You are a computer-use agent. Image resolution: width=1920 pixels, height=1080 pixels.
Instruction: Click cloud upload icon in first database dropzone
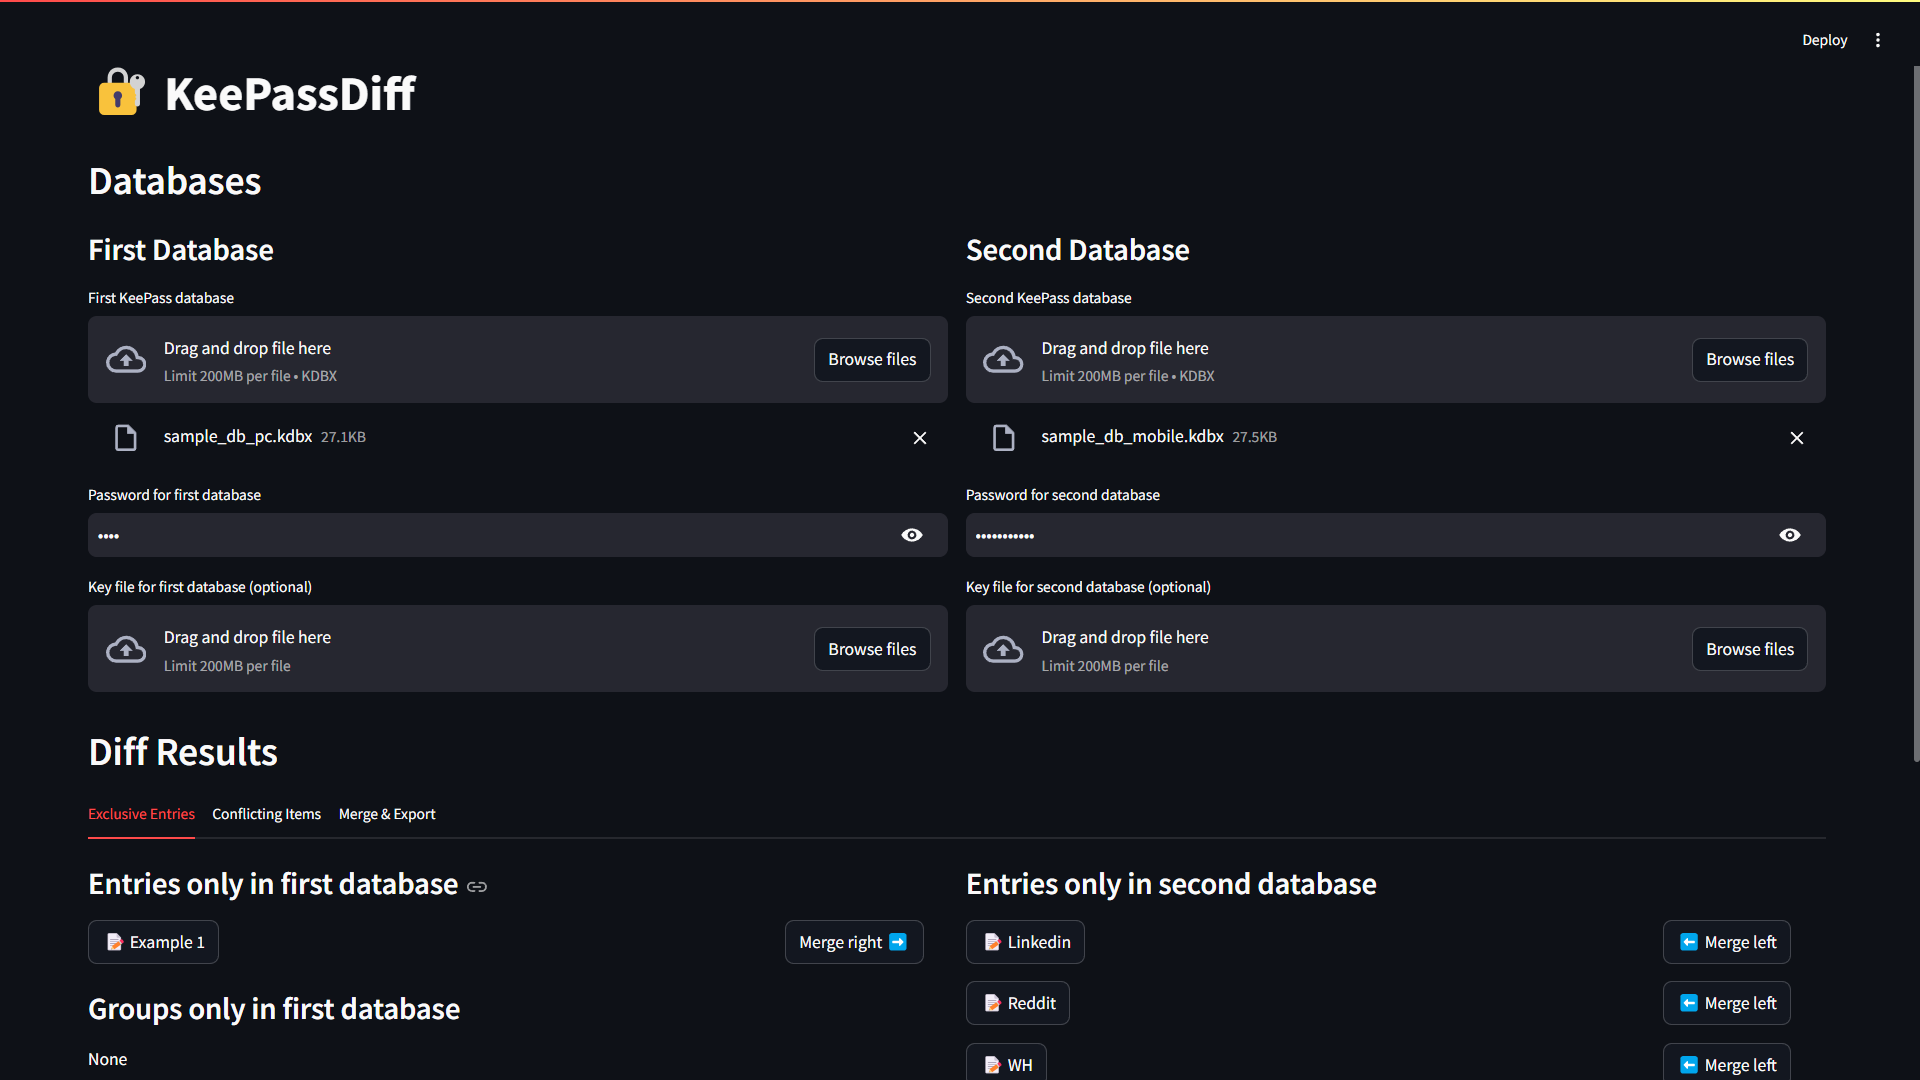[x=126, y=360]
